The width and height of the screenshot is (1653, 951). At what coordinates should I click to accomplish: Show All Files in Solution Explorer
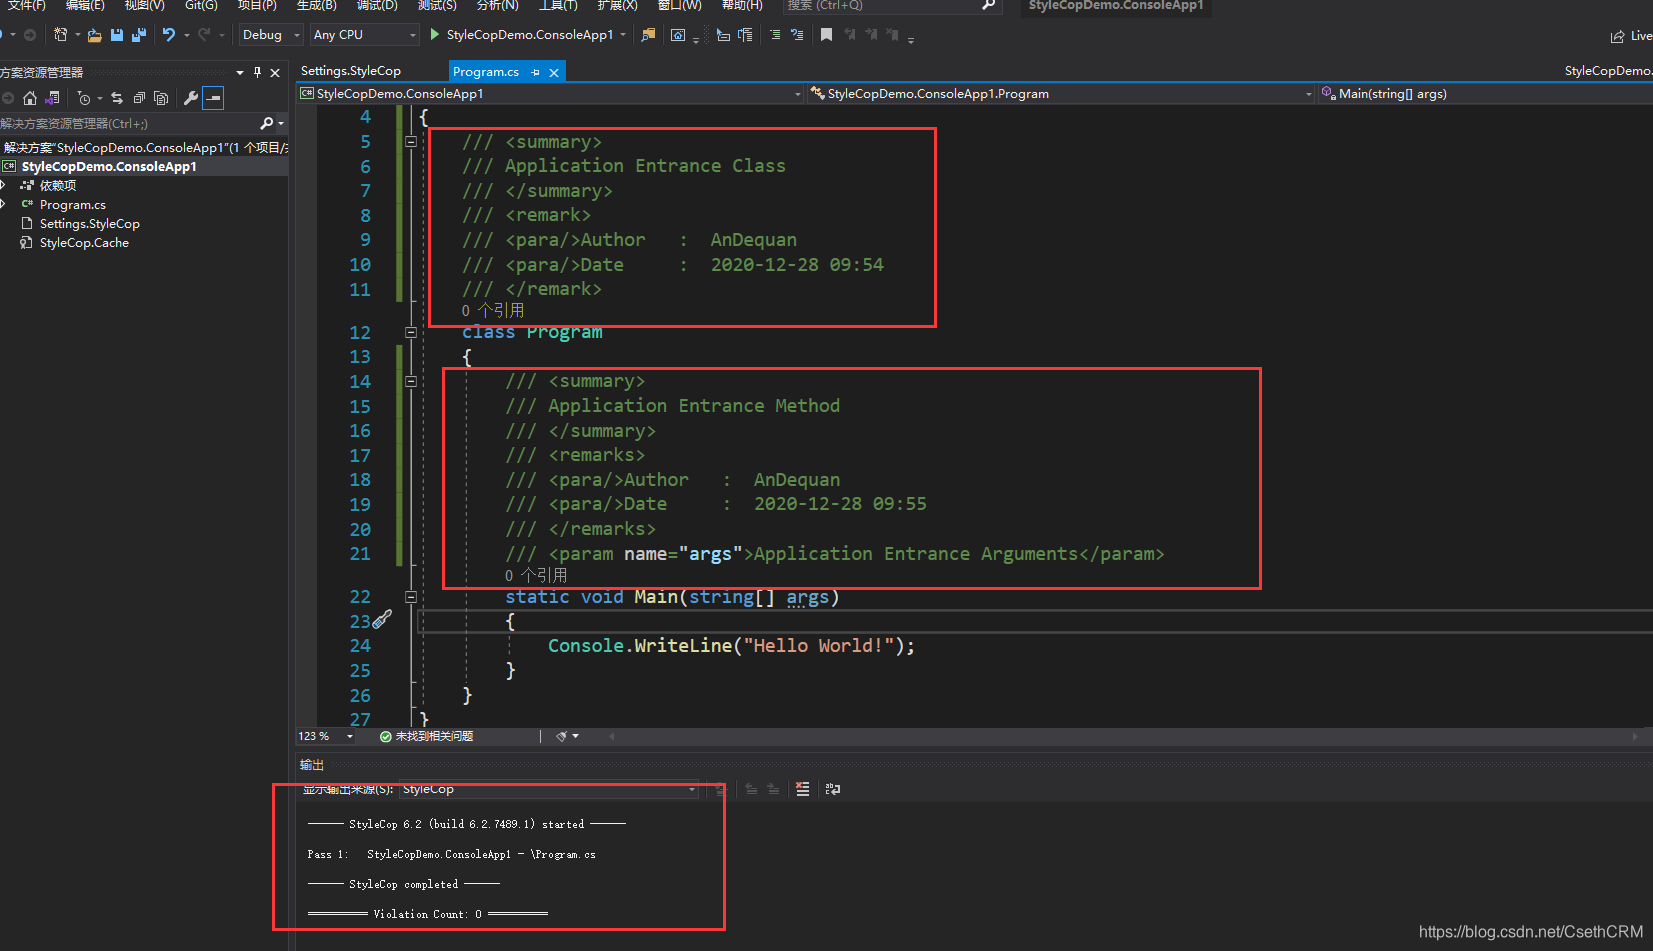(x=161, y=98)
